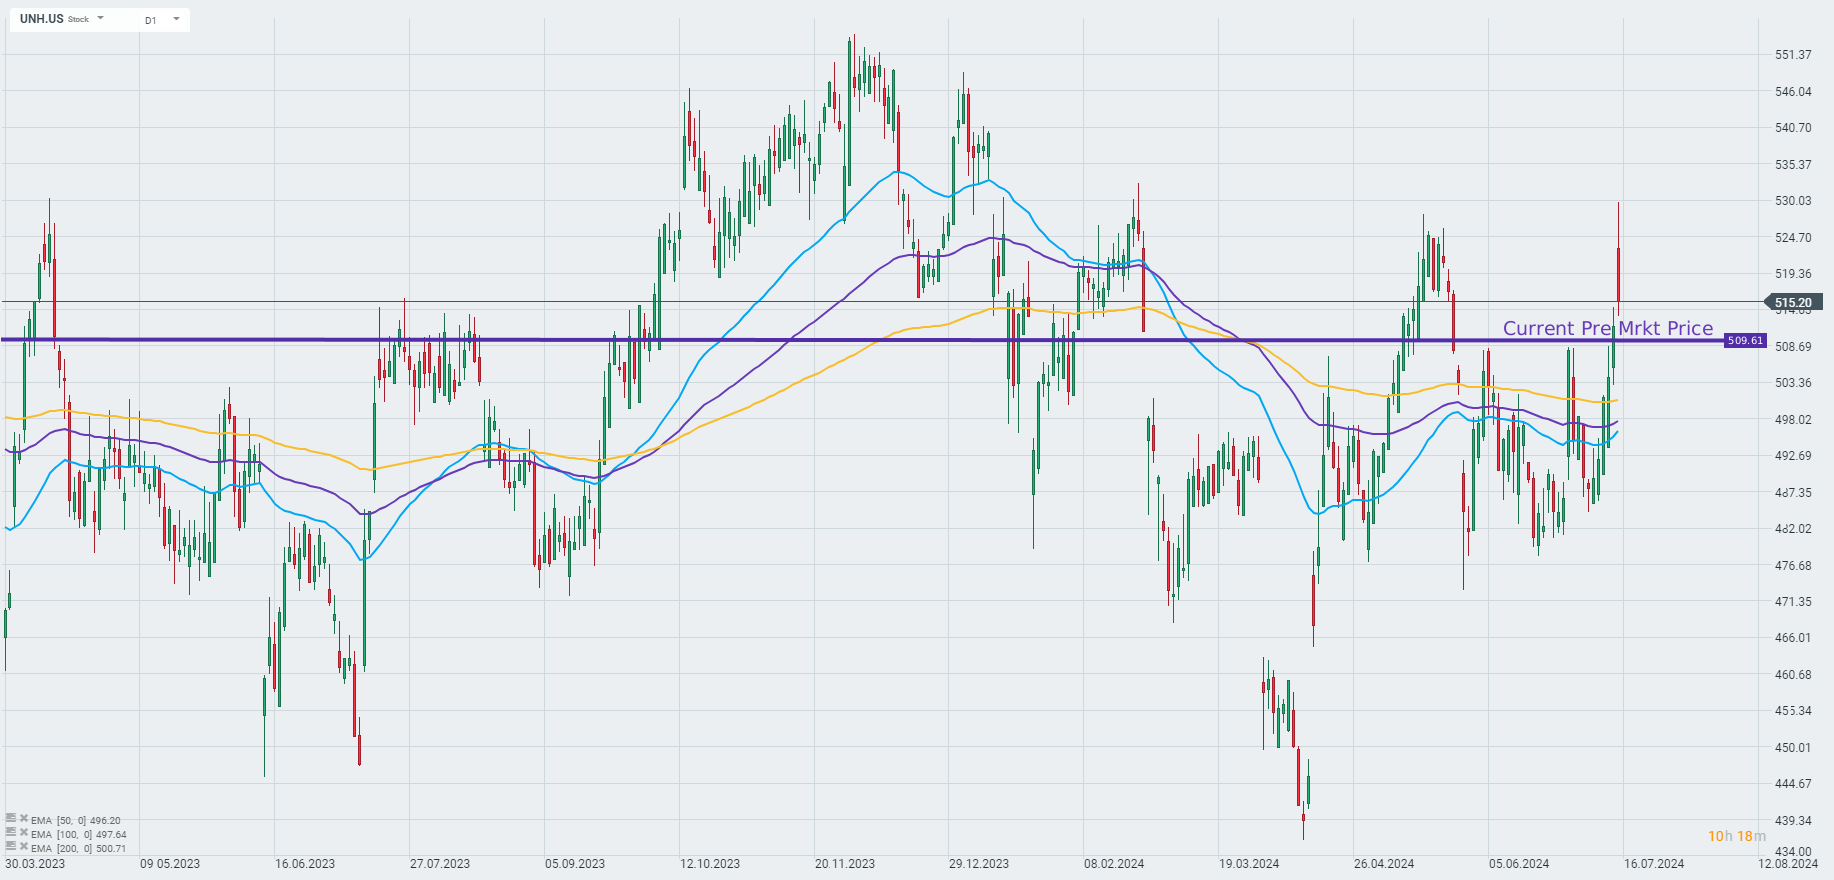The width and height of the screenshot is (1834, 880).
Task: Click the 551.37 price axis label
Action: click(x=1793, y=55)
